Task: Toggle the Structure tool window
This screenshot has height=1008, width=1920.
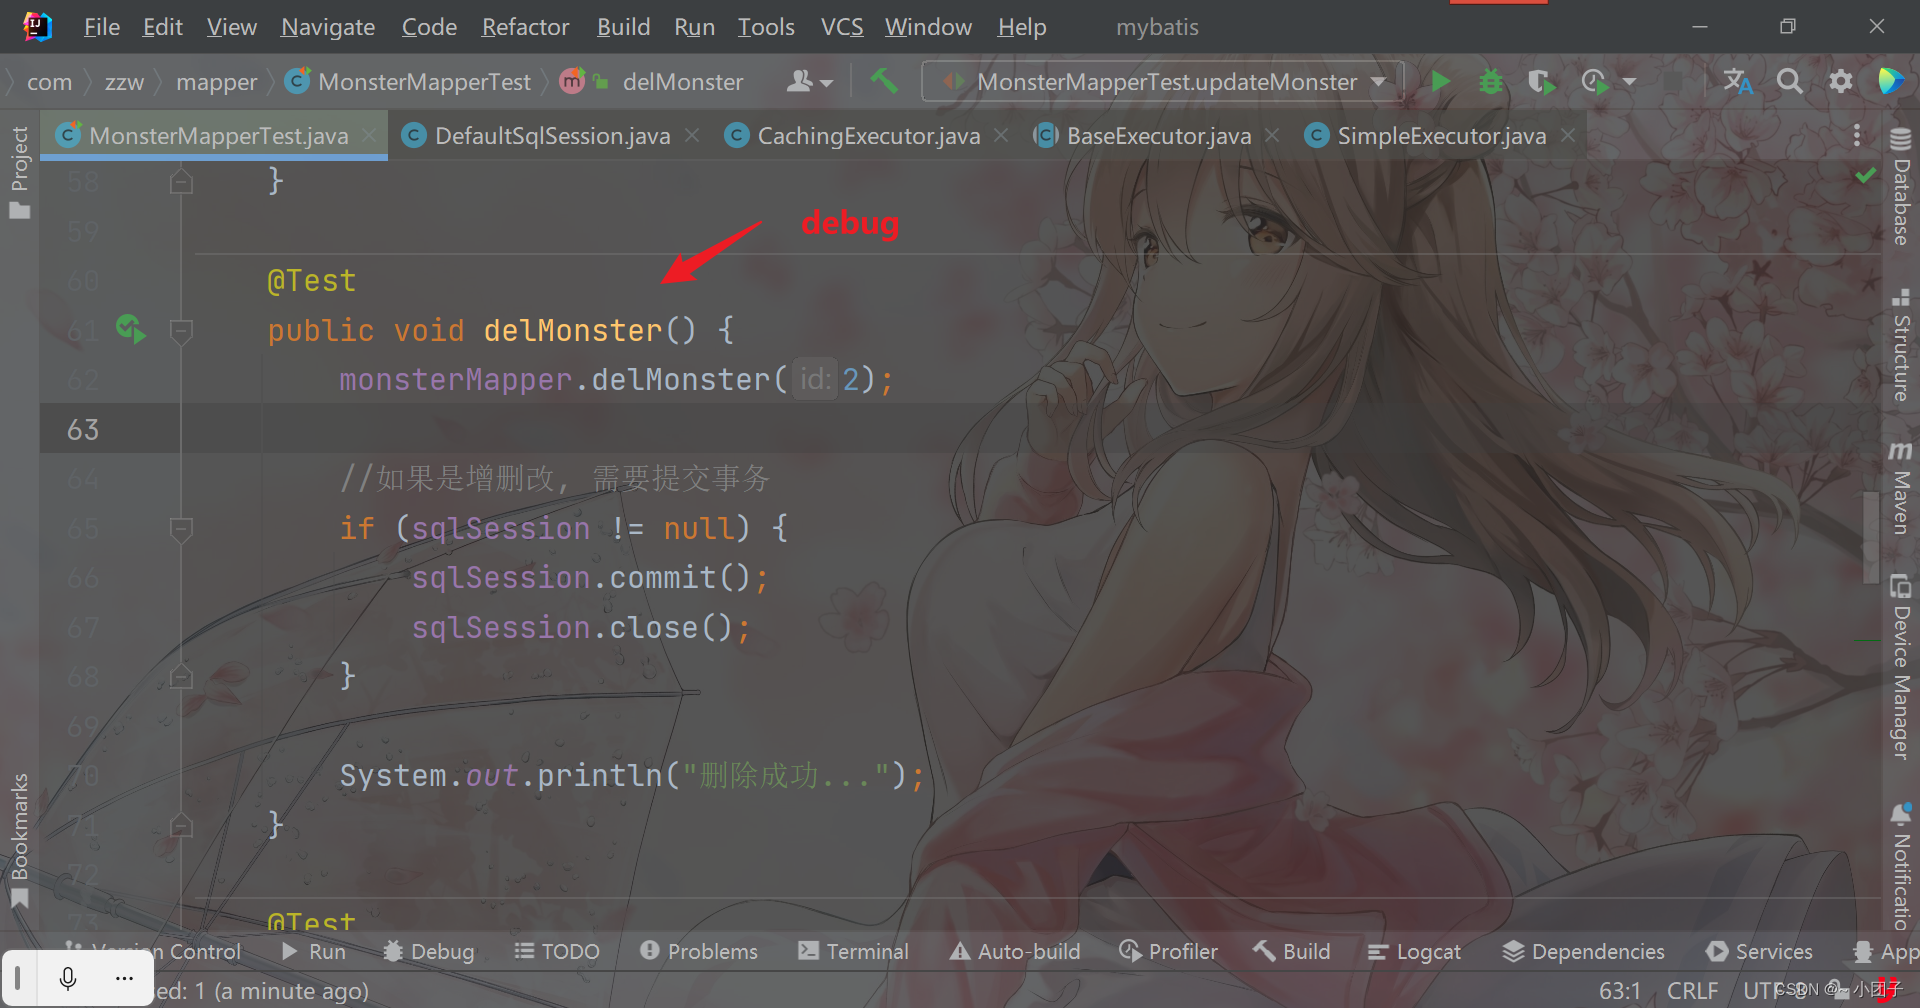Action: point(1900,345)
